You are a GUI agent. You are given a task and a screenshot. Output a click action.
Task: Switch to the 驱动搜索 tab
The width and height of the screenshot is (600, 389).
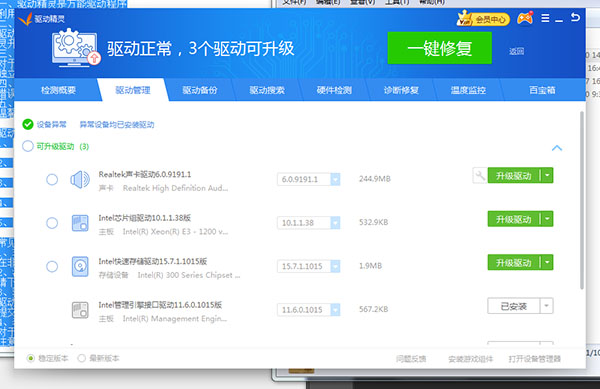pos(267,90)
